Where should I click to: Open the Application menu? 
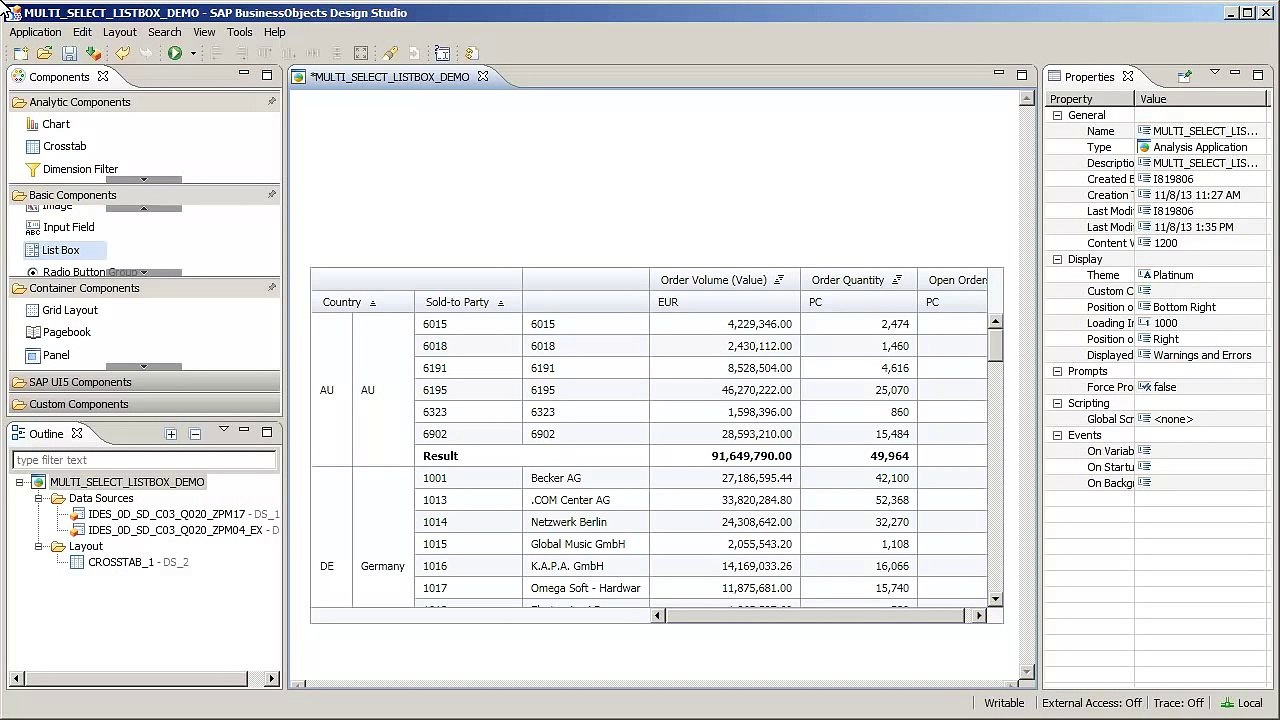click(x=35, y=32)
